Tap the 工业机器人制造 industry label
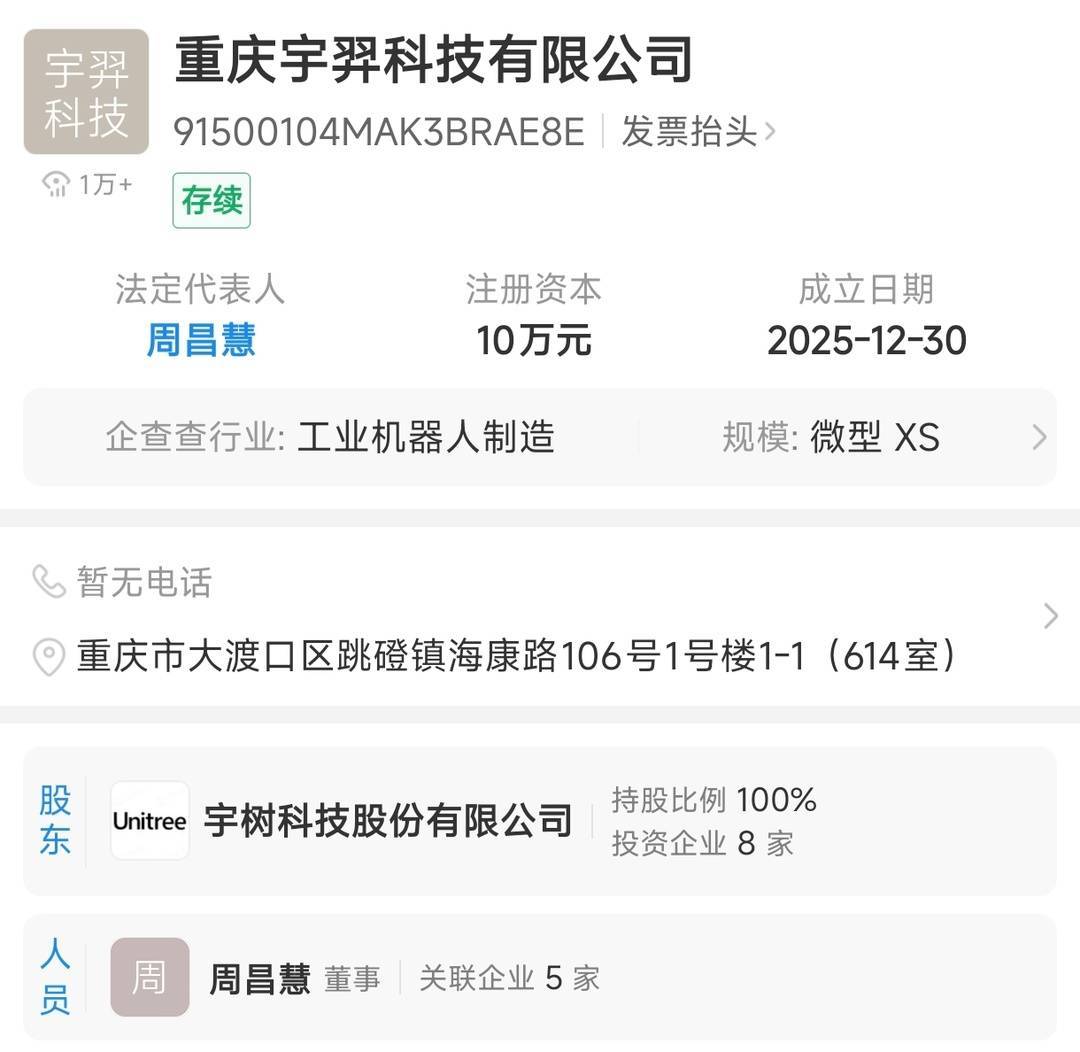Viewport: 1080px width, 1052px height. point(425,438)
